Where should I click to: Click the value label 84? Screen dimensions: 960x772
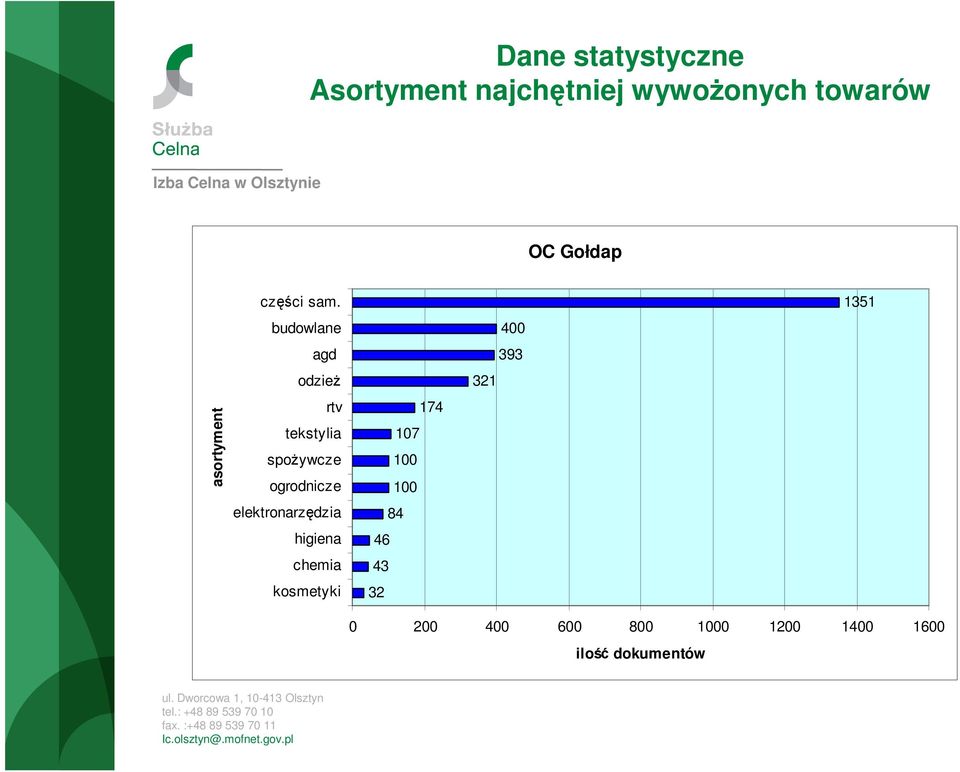tap(396, 514)
